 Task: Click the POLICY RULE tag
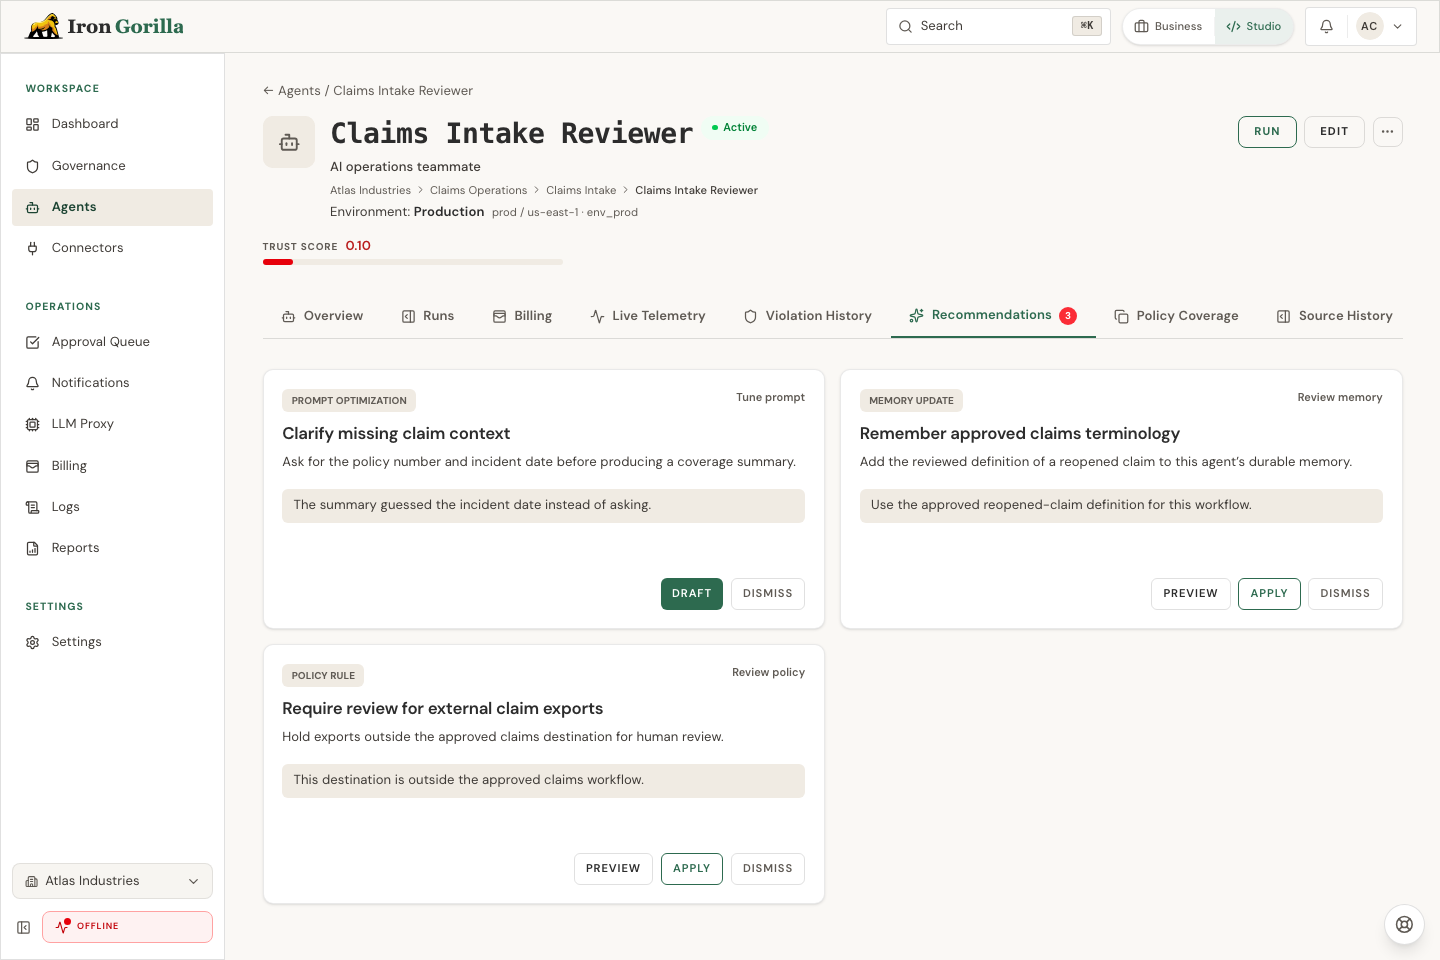(x=323, y=676)
